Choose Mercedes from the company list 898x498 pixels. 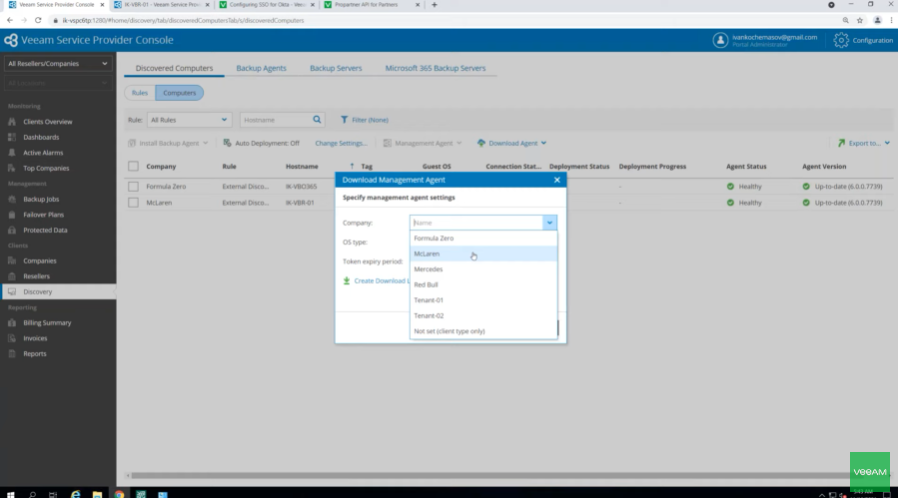pyautogui.click(x=483, y=269)
